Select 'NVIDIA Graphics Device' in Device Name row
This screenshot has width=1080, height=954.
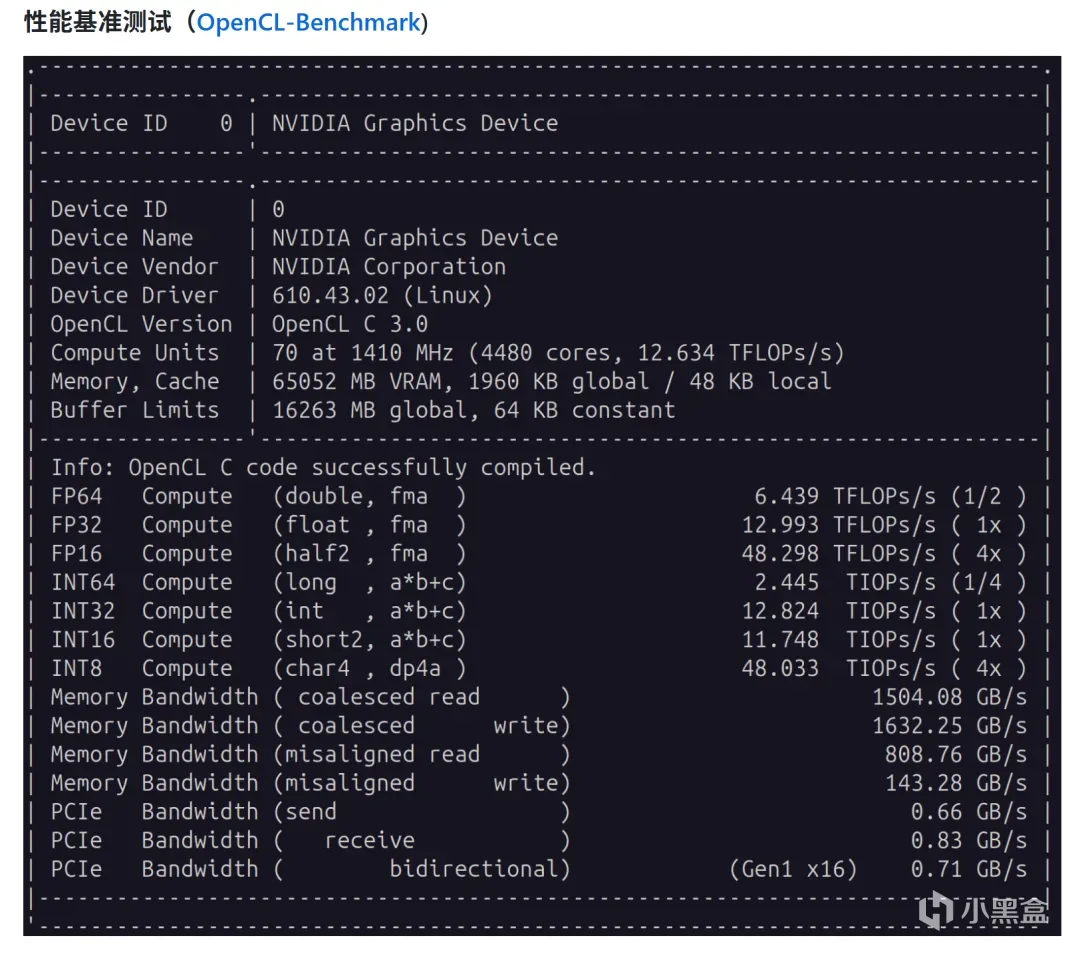click(415, 238)
